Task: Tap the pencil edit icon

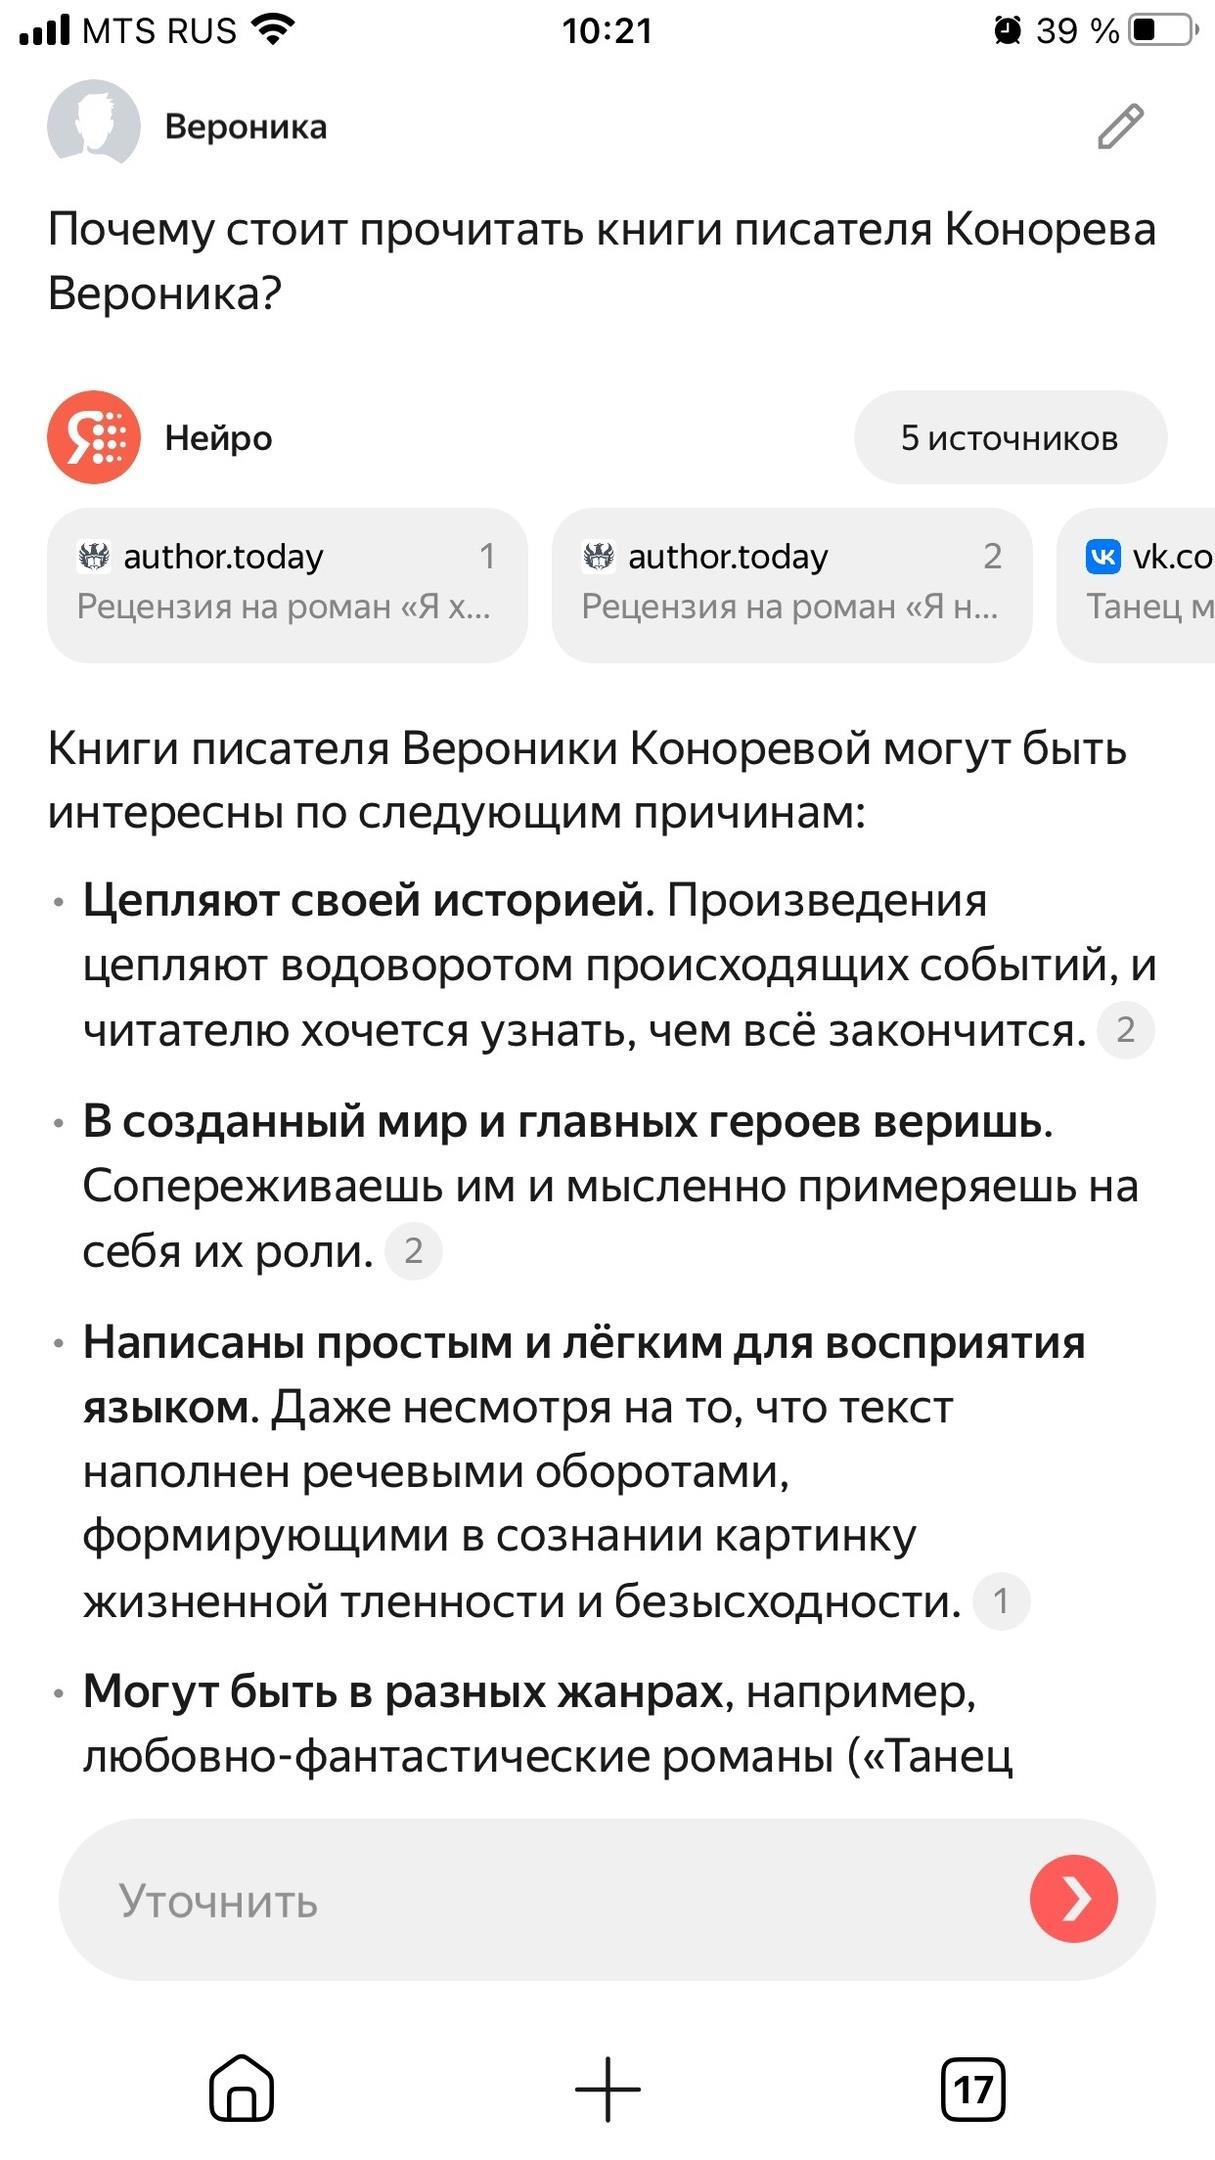Action: click(x=1120, y=126)
